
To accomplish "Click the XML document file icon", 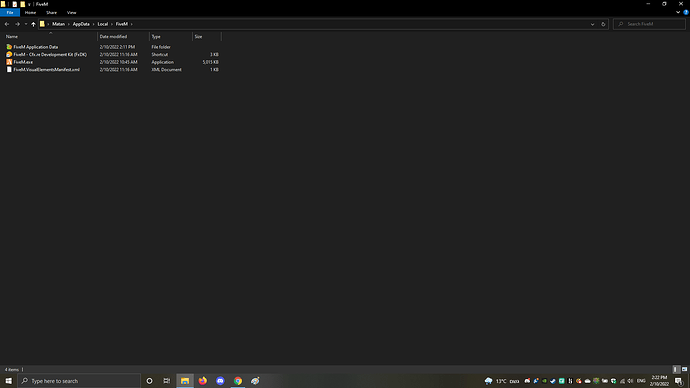I will point(9,70).
